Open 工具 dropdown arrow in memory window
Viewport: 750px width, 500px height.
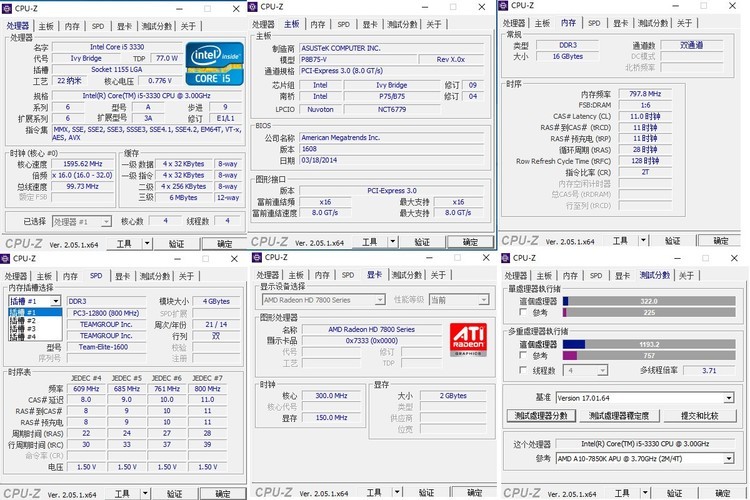pyautogui.click(x=643, y=240)
